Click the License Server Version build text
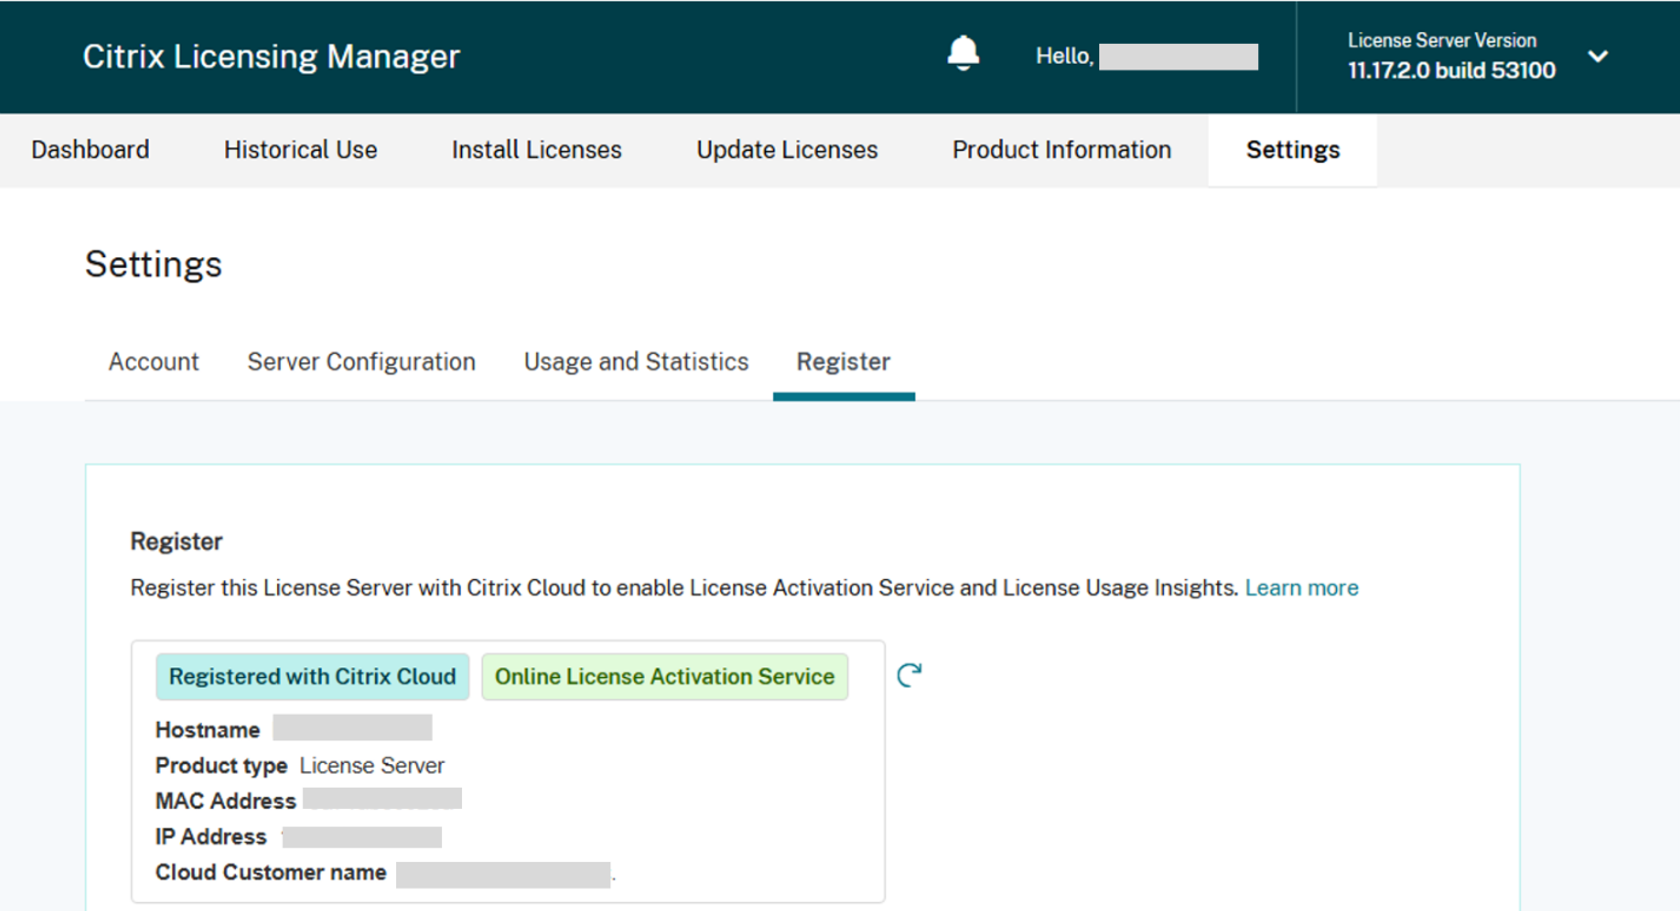Image resolution: width=1680 pixels, height=911 pixels. [x=1451, y=71]
